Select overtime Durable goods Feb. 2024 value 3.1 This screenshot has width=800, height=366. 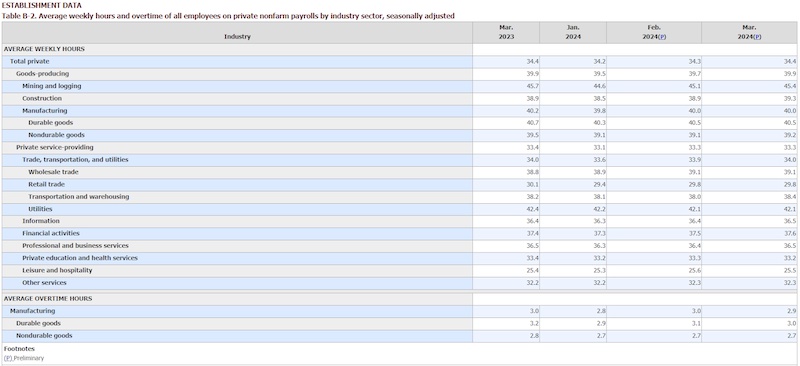tap(696, 323)
